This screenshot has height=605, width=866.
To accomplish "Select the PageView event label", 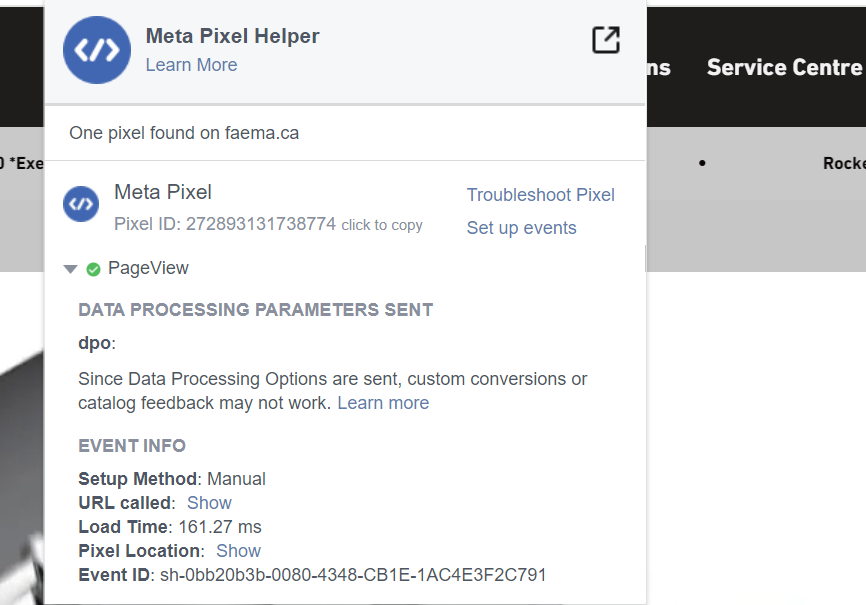I will tap(148, 268).
